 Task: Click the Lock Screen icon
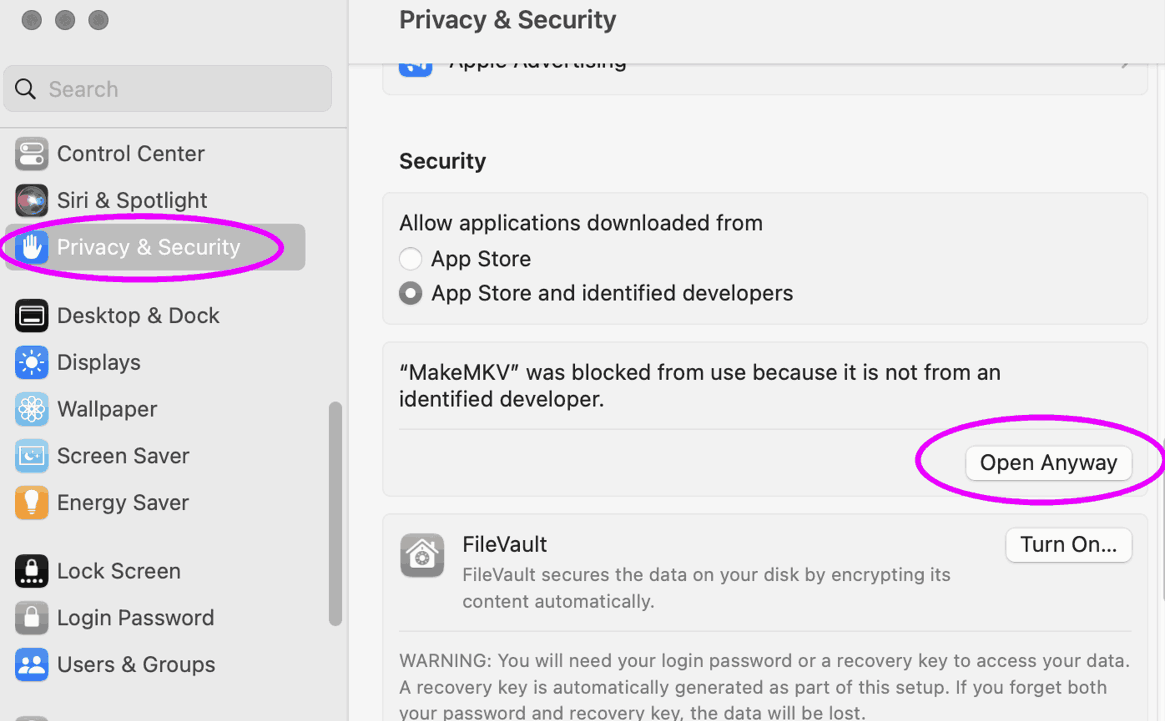(31, 571)
